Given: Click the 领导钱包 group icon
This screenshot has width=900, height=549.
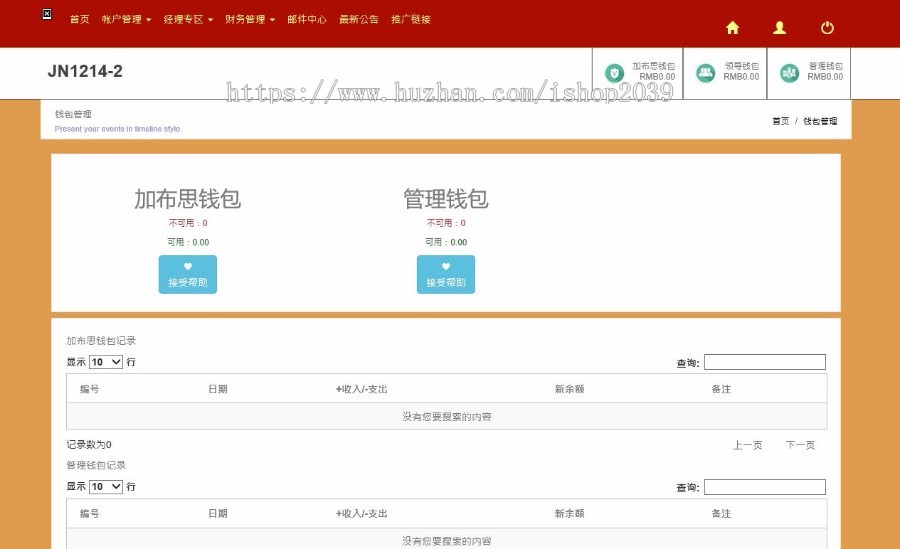Looking at the screenshot, I should (705, 73).
